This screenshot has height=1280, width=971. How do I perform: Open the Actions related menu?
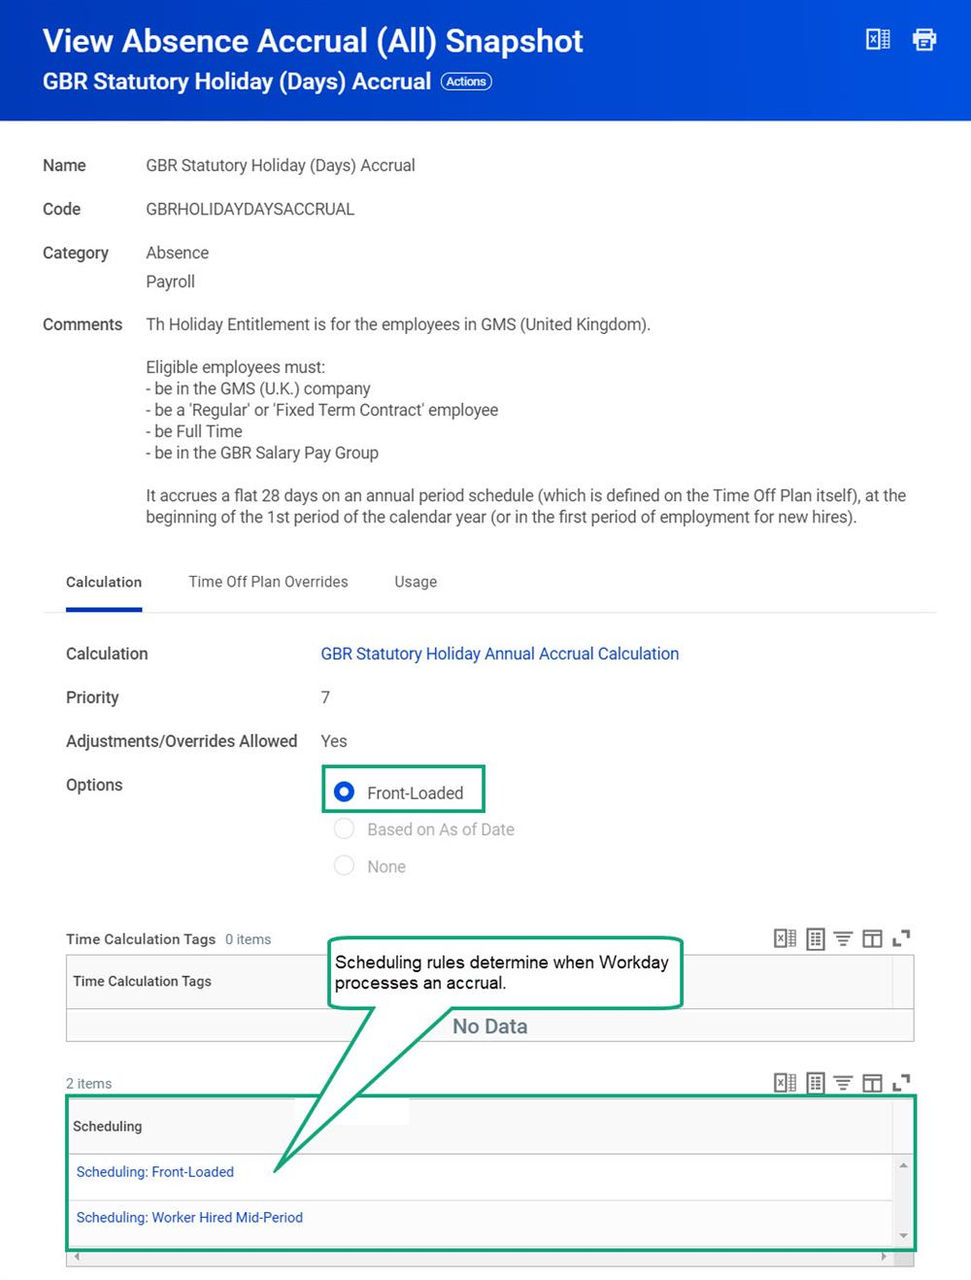coord(466,82)
